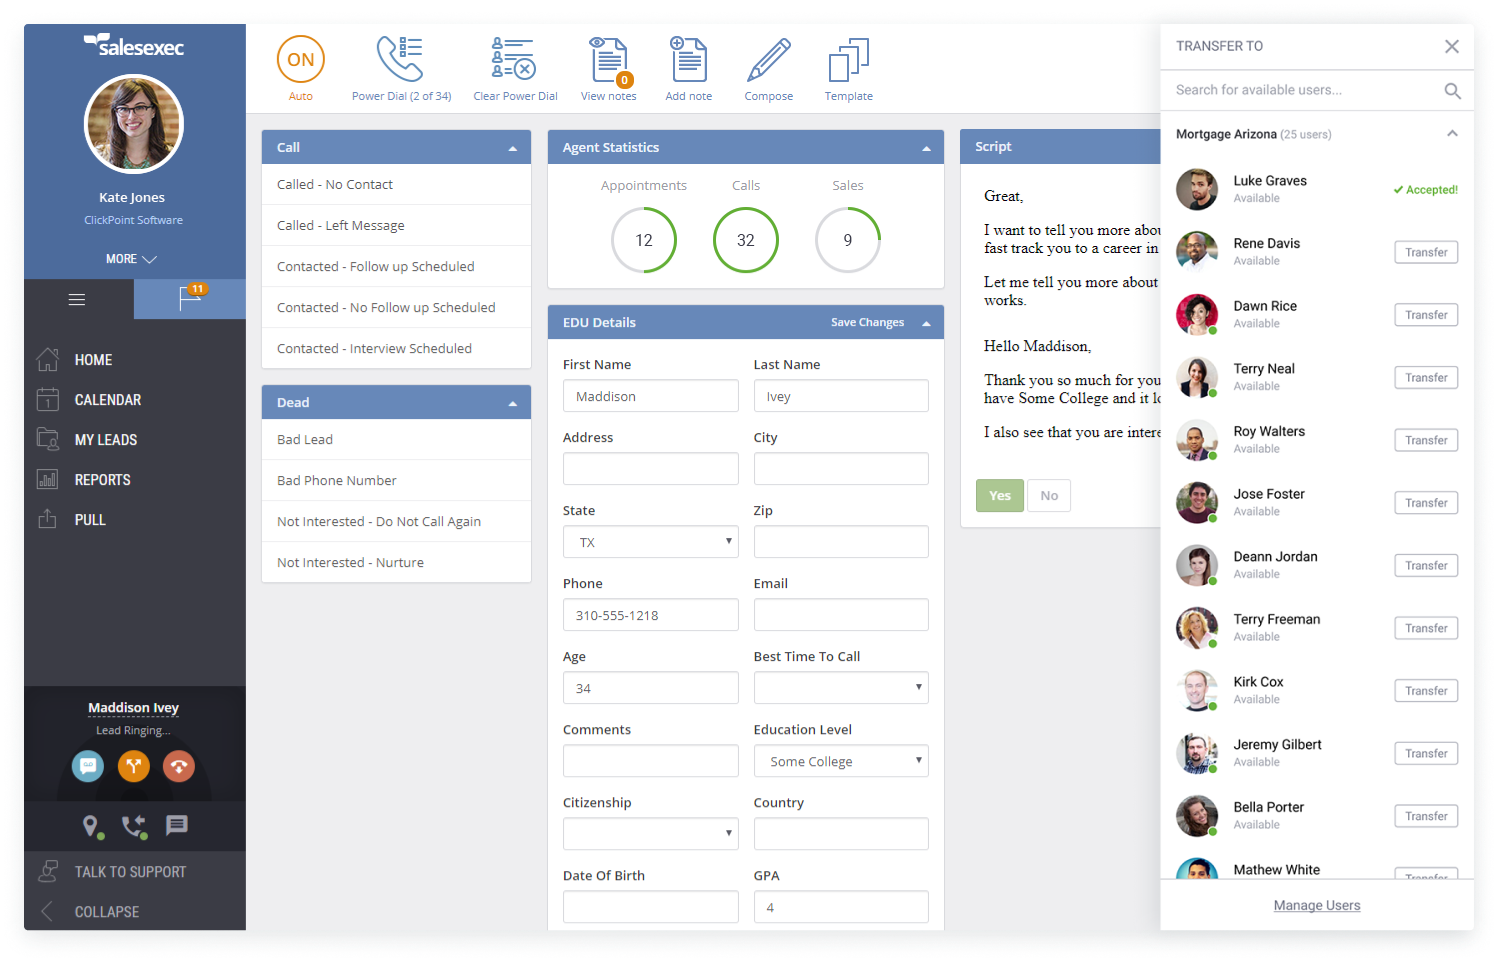The image size is (1498, 963).
Task: Open the hamburger menu in the sidebar
Action: [77, 299]
